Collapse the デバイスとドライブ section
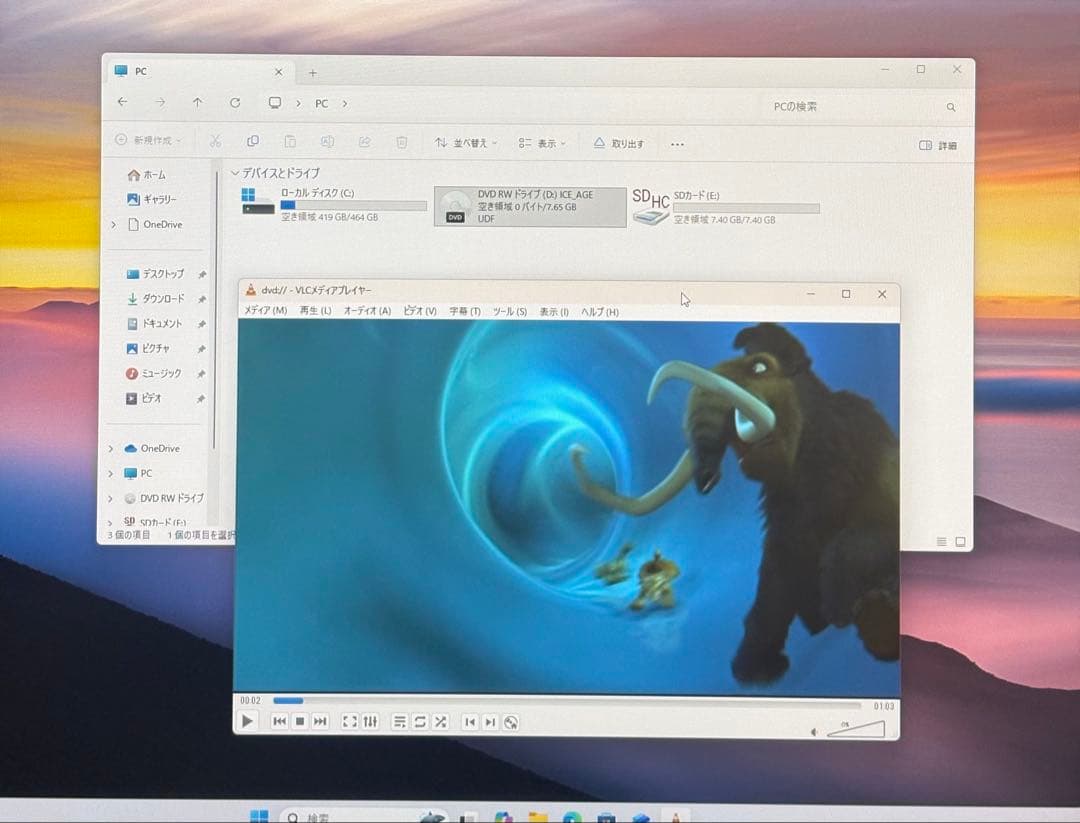 click(236, 173)
